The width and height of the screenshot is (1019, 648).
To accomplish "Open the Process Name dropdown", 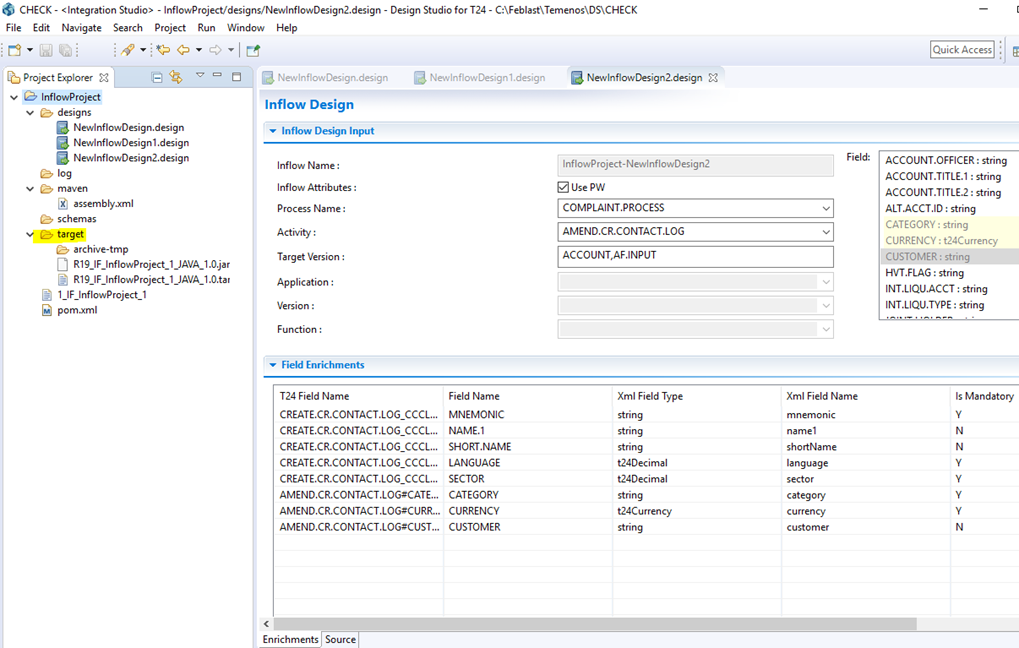I will pyautogui.click(x=825, y=208).
